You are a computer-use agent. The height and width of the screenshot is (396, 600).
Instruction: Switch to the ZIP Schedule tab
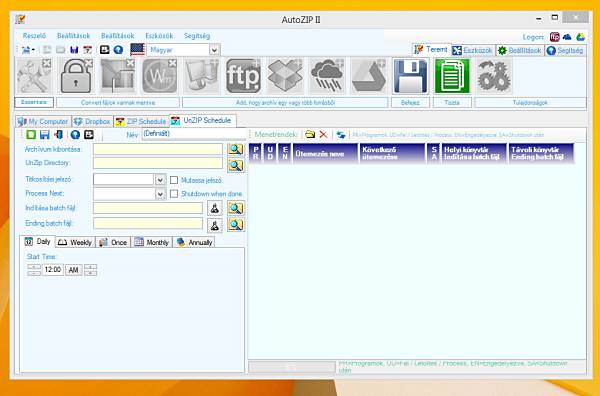click(x=141, y=121)
